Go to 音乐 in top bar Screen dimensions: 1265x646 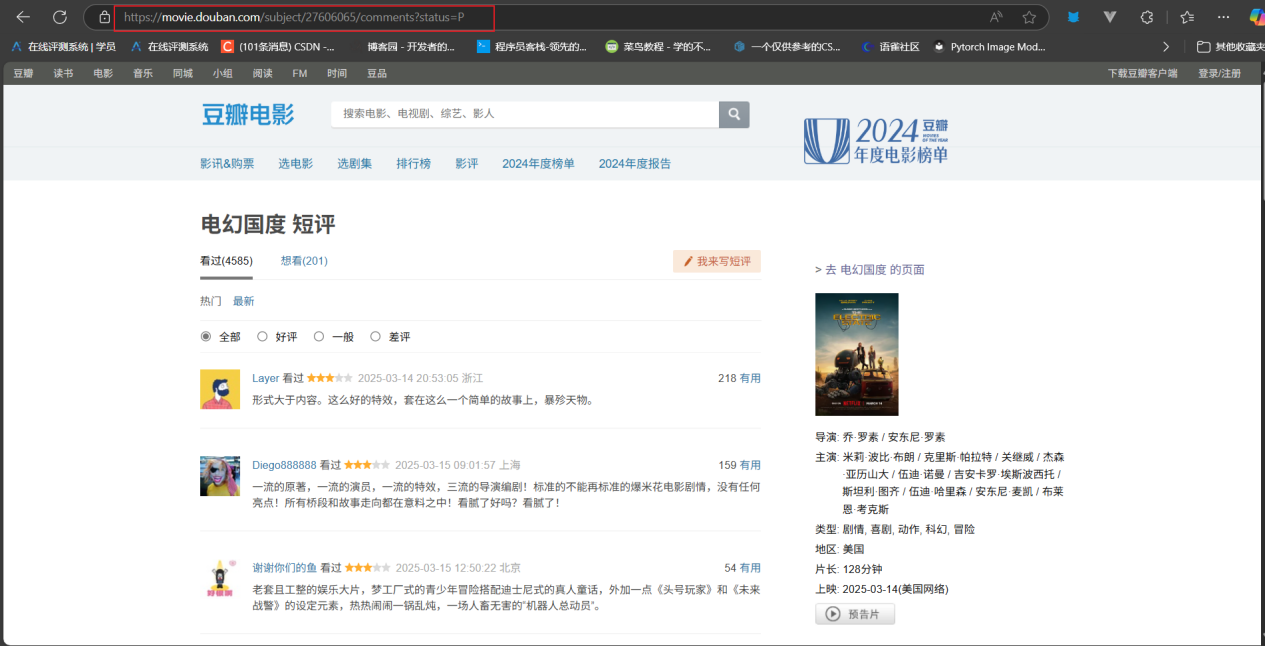point(143,73)
